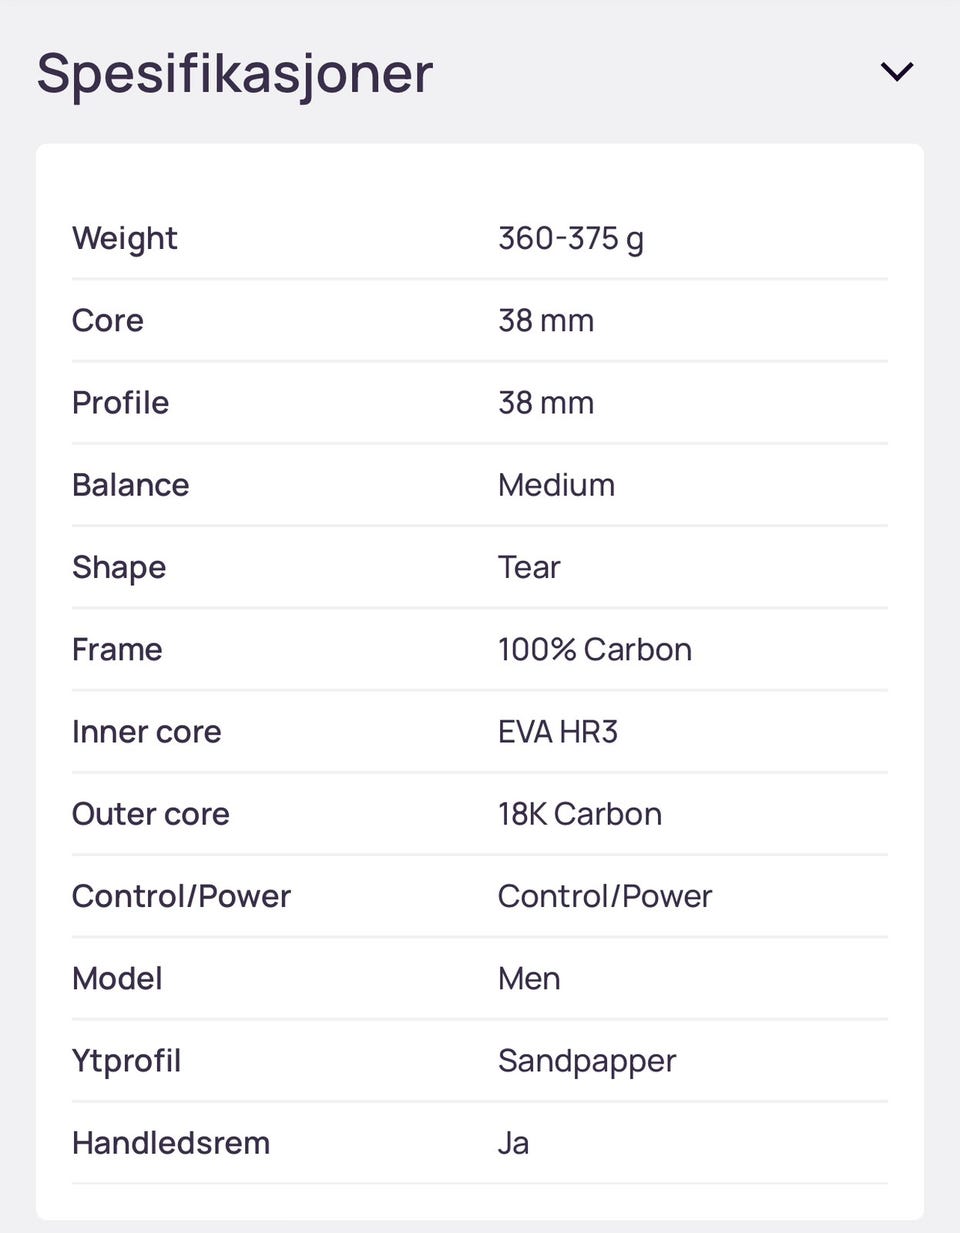Tap the Profile value 38 mm
This screenshot has width=960, height=1233.
coord(546,403)
